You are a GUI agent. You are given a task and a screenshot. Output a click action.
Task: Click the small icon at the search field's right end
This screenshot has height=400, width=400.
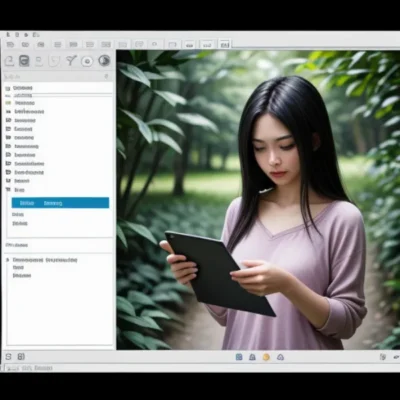click(106, 77)
